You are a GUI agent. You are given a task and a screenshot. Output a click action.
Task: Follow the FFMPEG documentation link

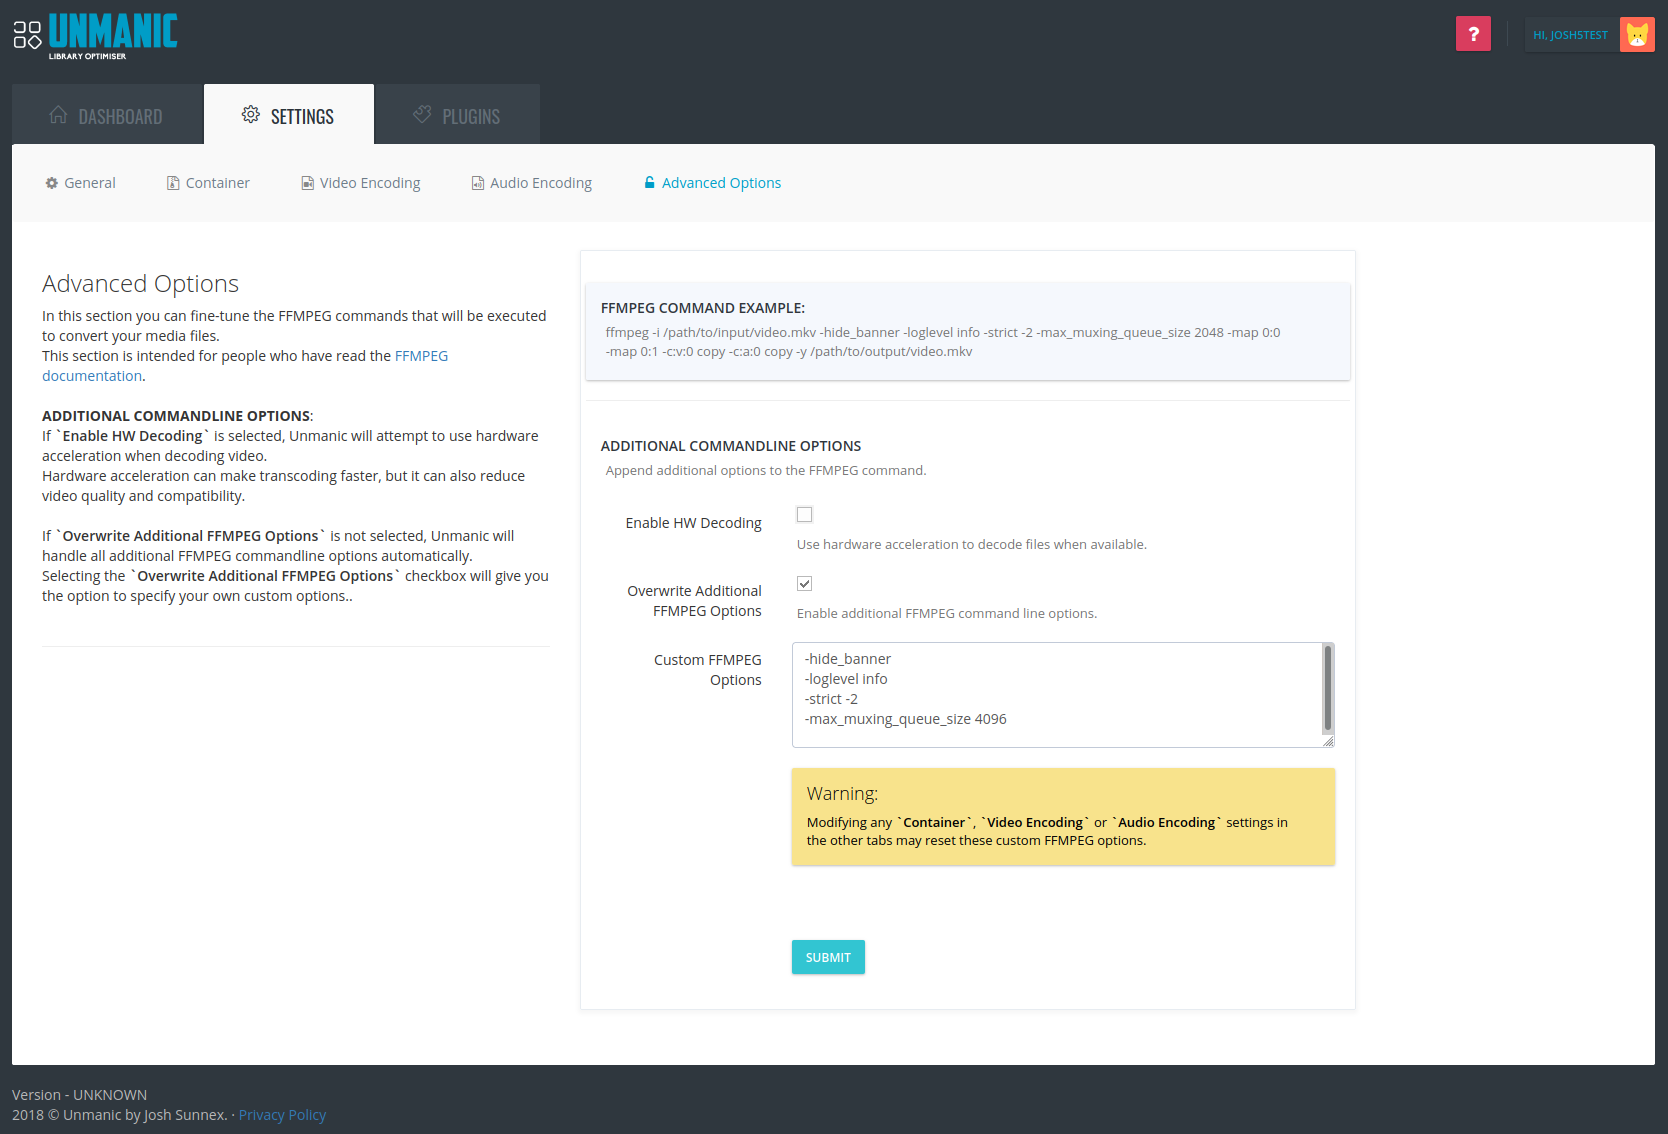(245, 366)
